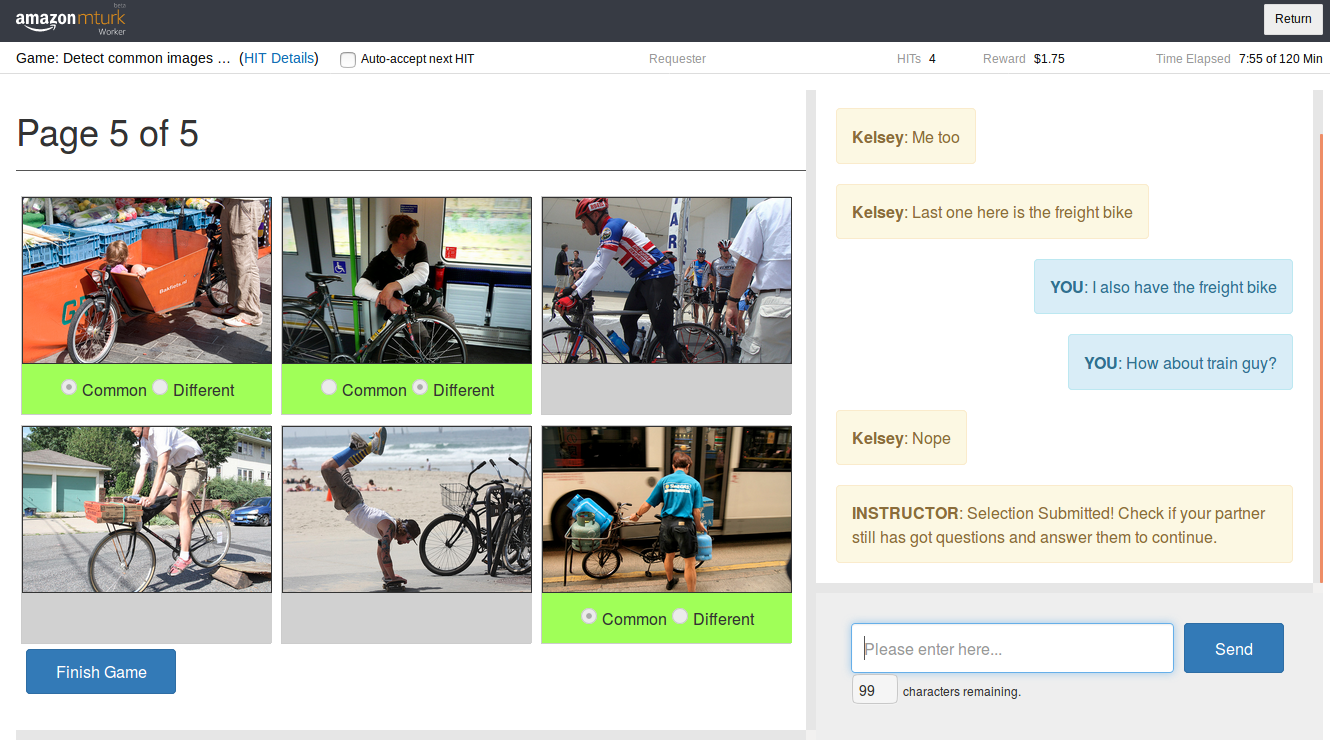The height and width of the screenshot is (745, 1330).
Task: Click the gas cylinder delivery bike thumbnail
Action: click(667, 509)
